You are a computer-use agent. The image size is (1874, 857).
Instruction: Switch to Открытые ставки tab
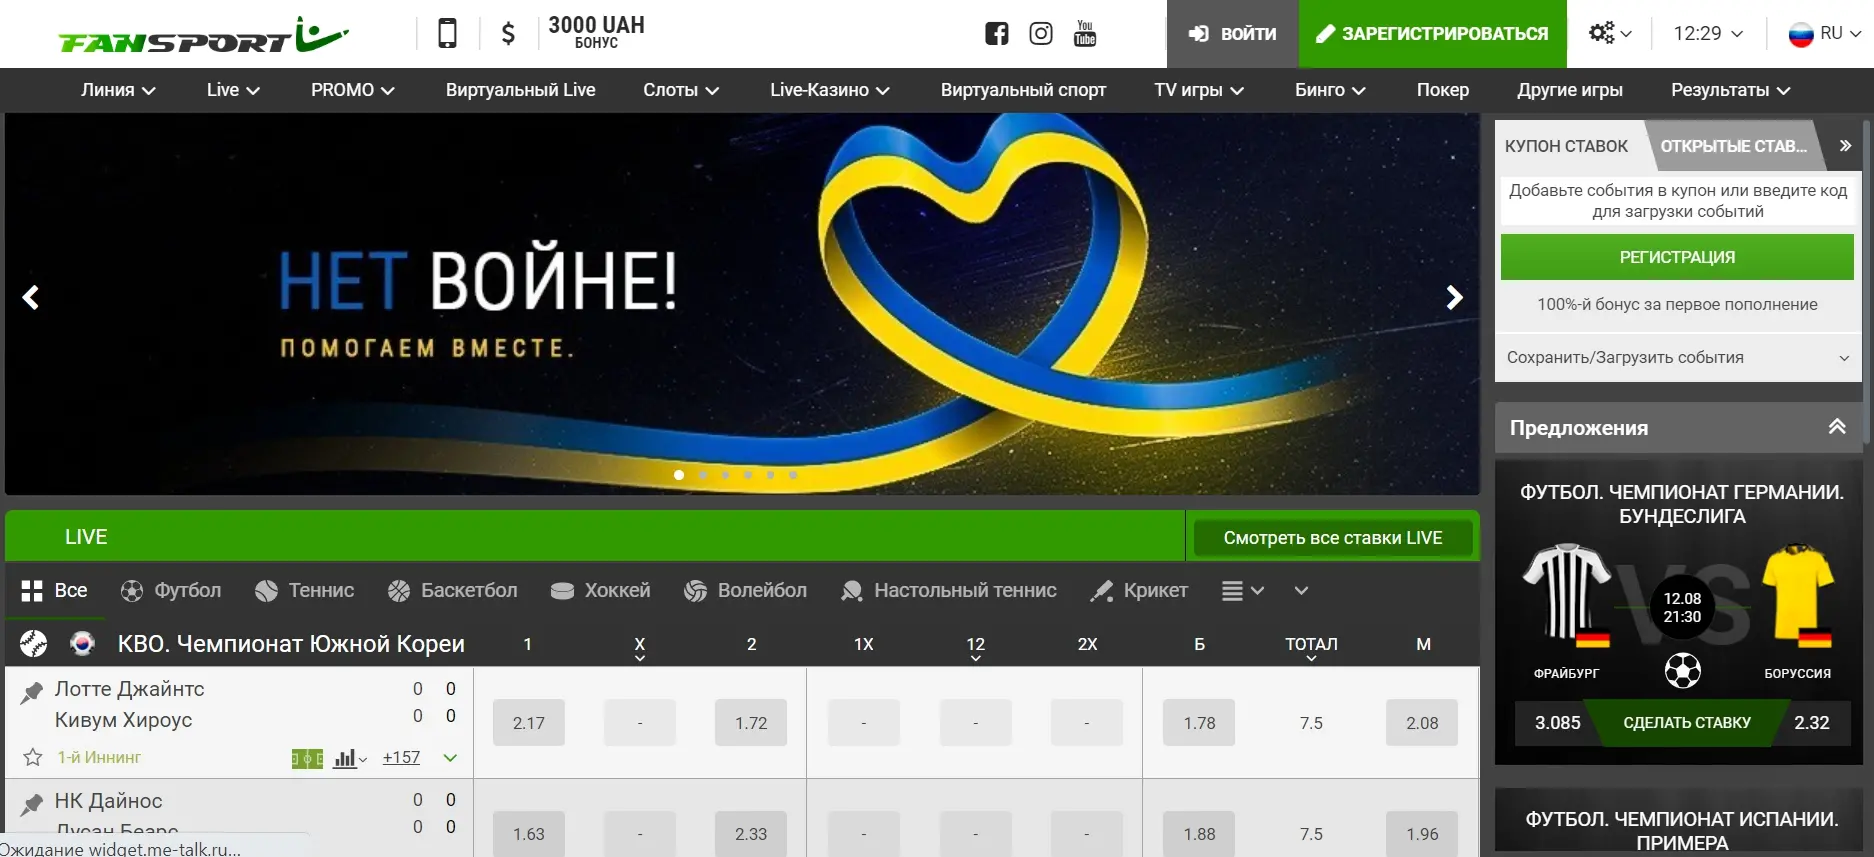pos(1733,146)
